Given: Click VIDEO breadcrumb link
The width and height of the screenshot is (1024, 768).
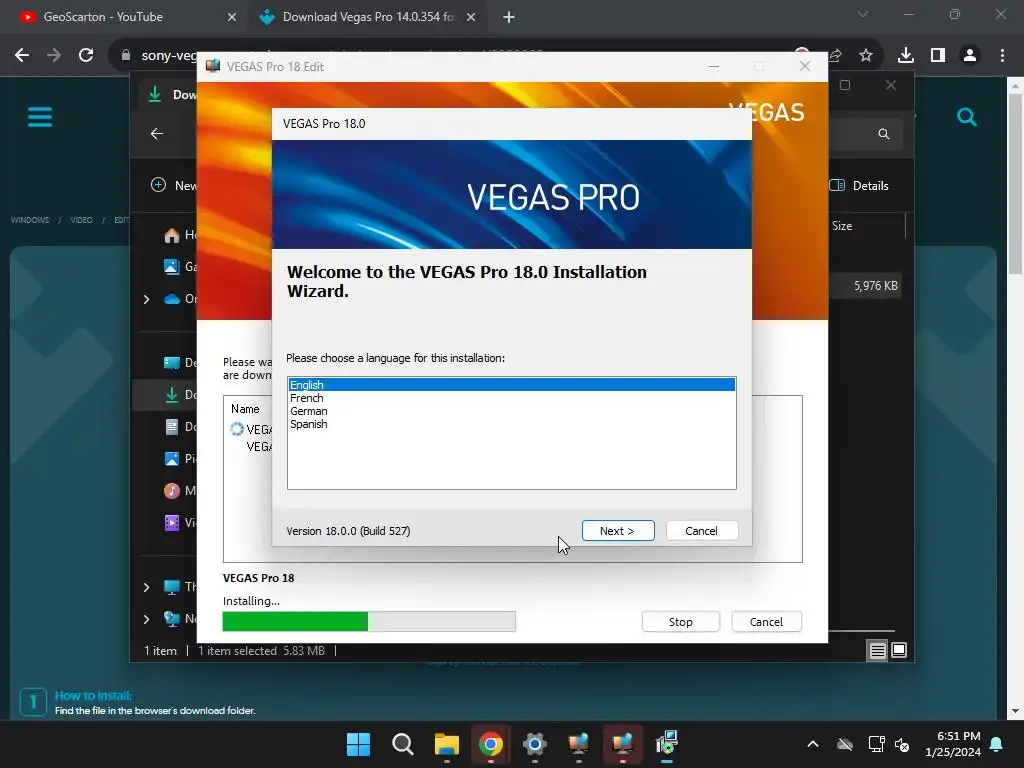Looking at the screenshot, I should pos(82,220).
